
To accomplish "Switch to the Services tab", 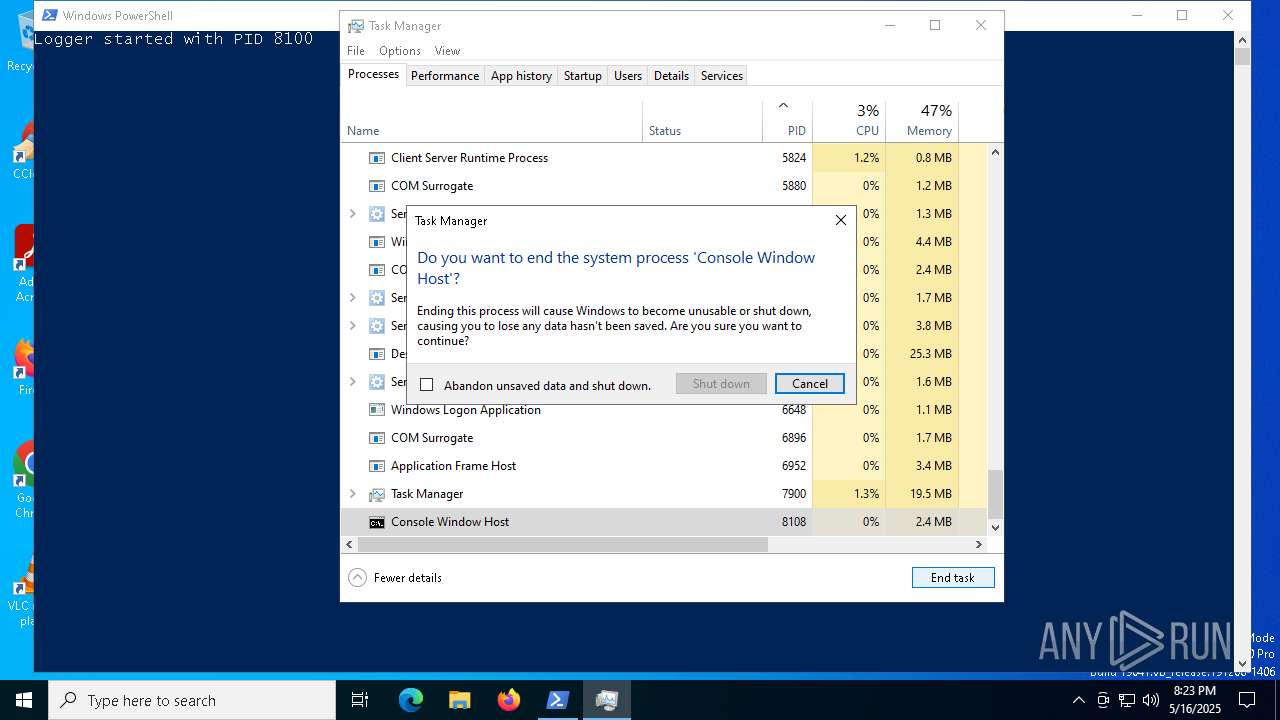I will pos(722,76).
